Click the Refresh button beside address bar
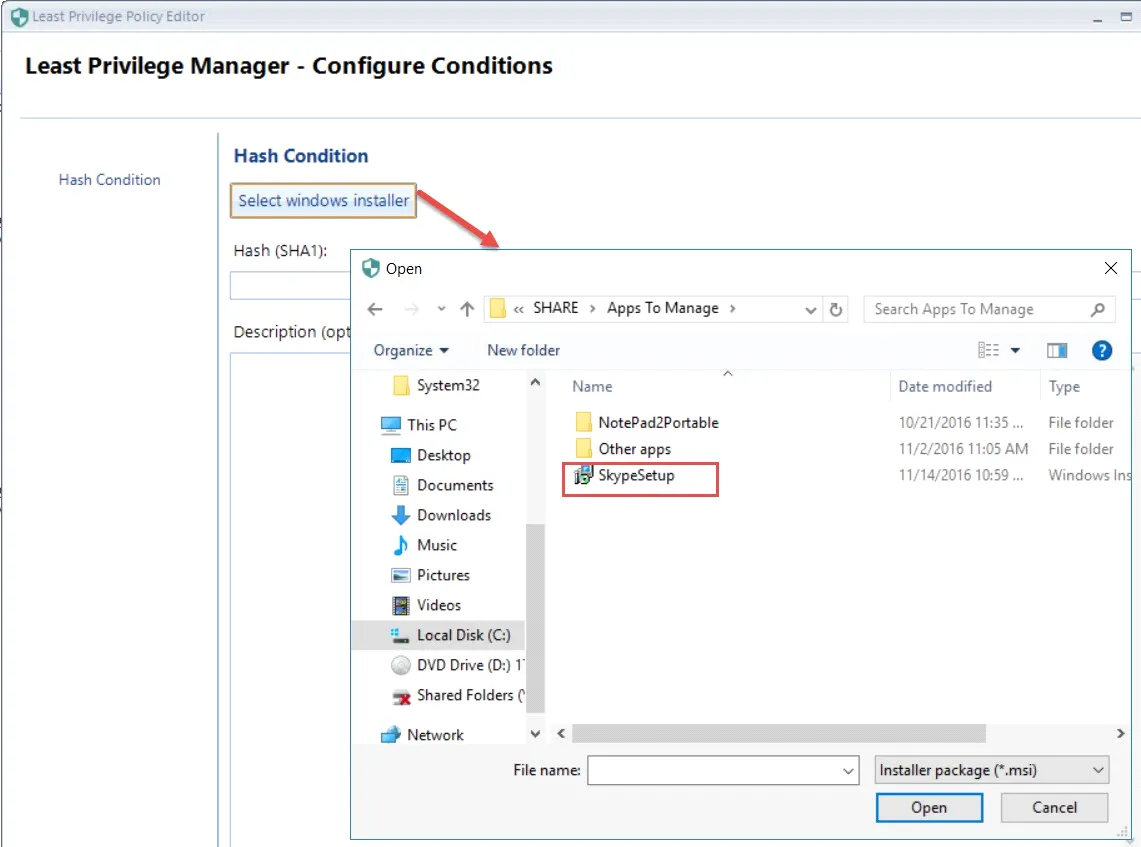The height and width of the screenshot is (847, 1141). 837,310
